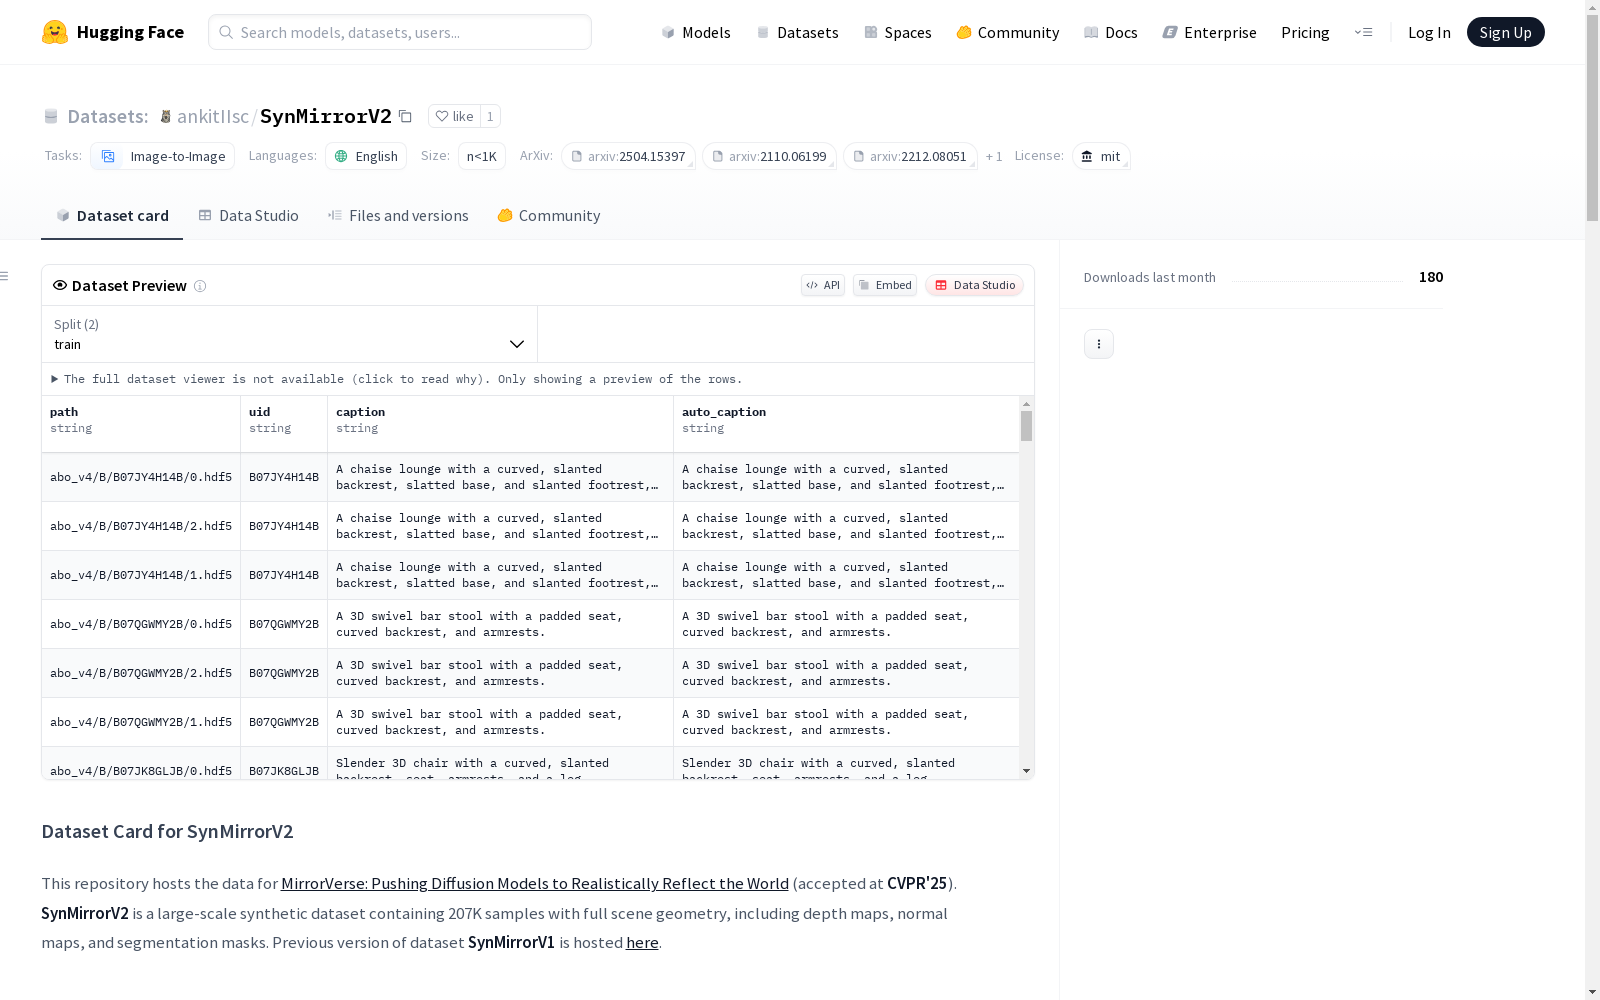Click the ankitIISc user avatar
The image size is (1600, 1000).
coord(166,116)
